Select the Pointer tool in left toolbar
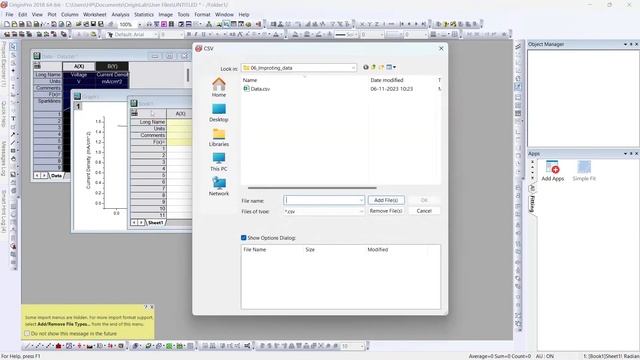Screen dimensions: 640x360 13,46
